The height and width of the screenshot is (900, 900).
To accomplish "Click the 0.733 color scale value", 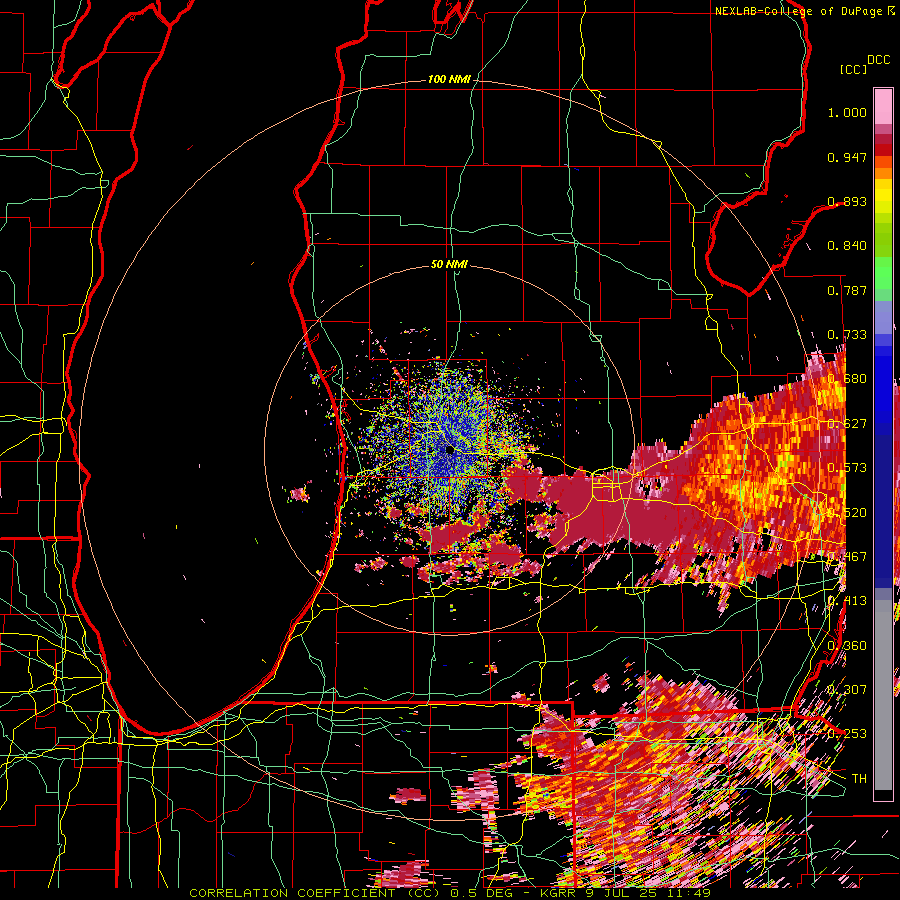I will 847,335.
